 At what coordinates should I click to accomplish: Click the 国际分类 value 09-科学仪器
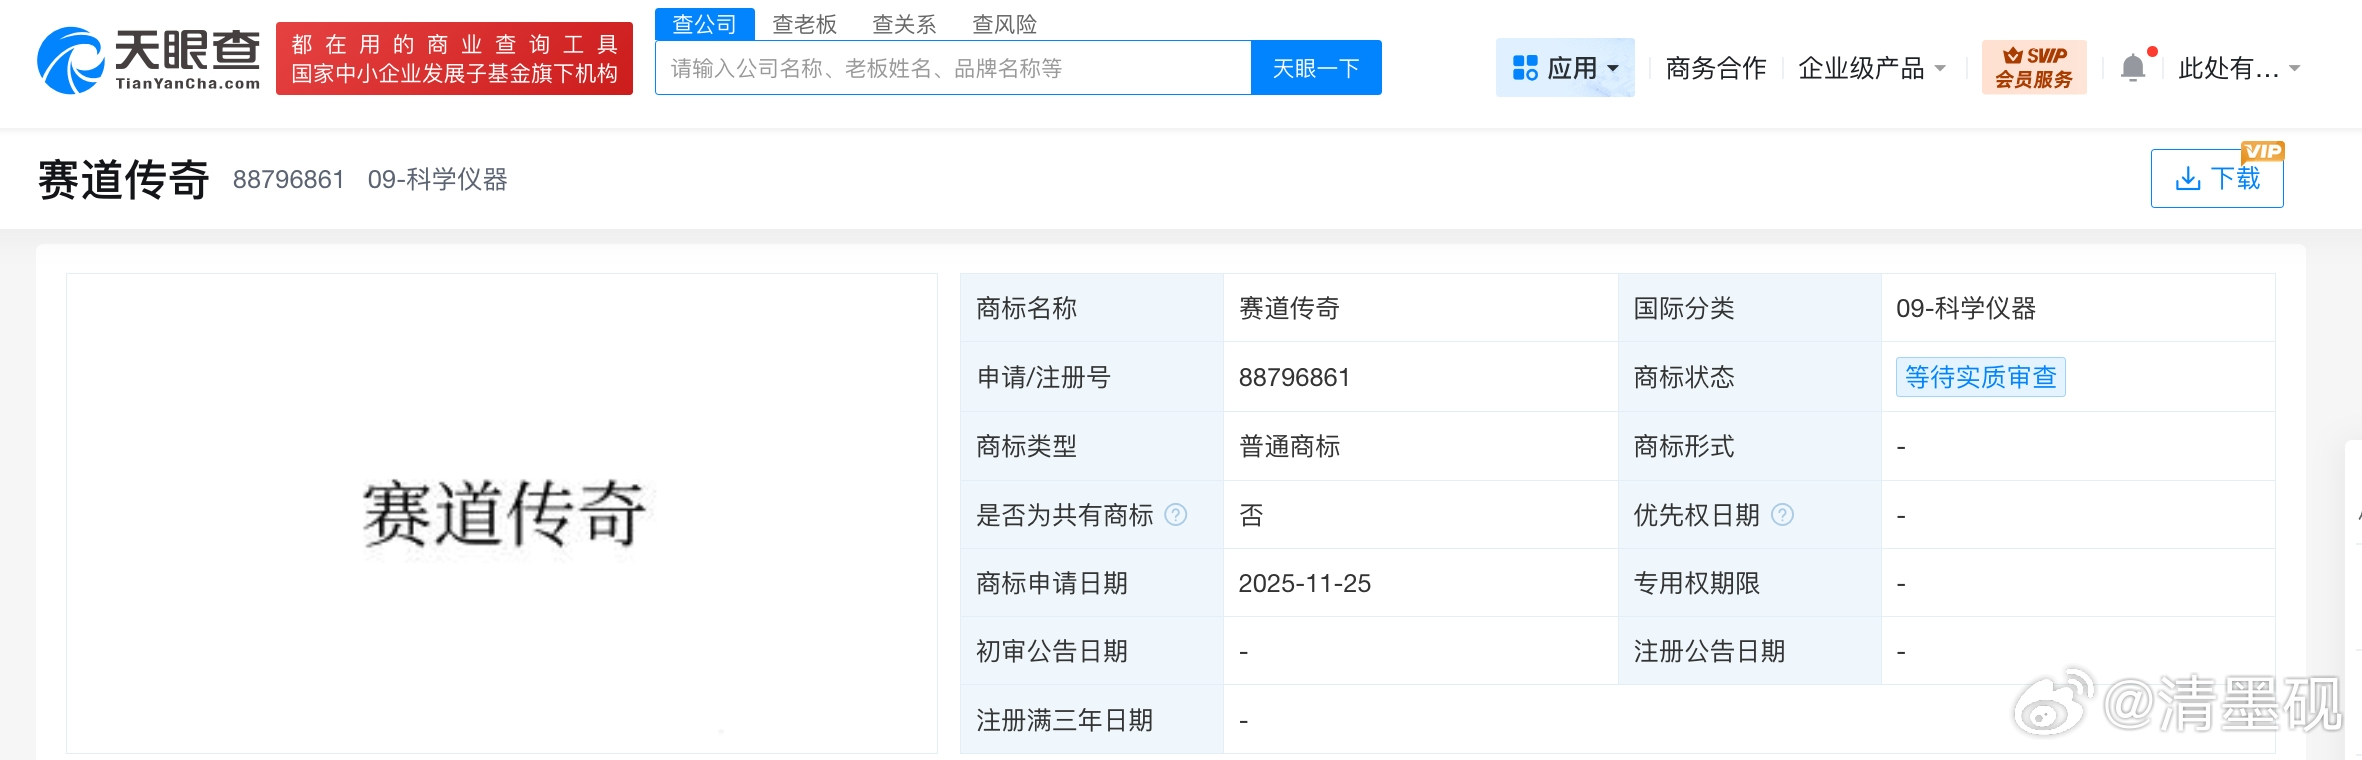1966,308
